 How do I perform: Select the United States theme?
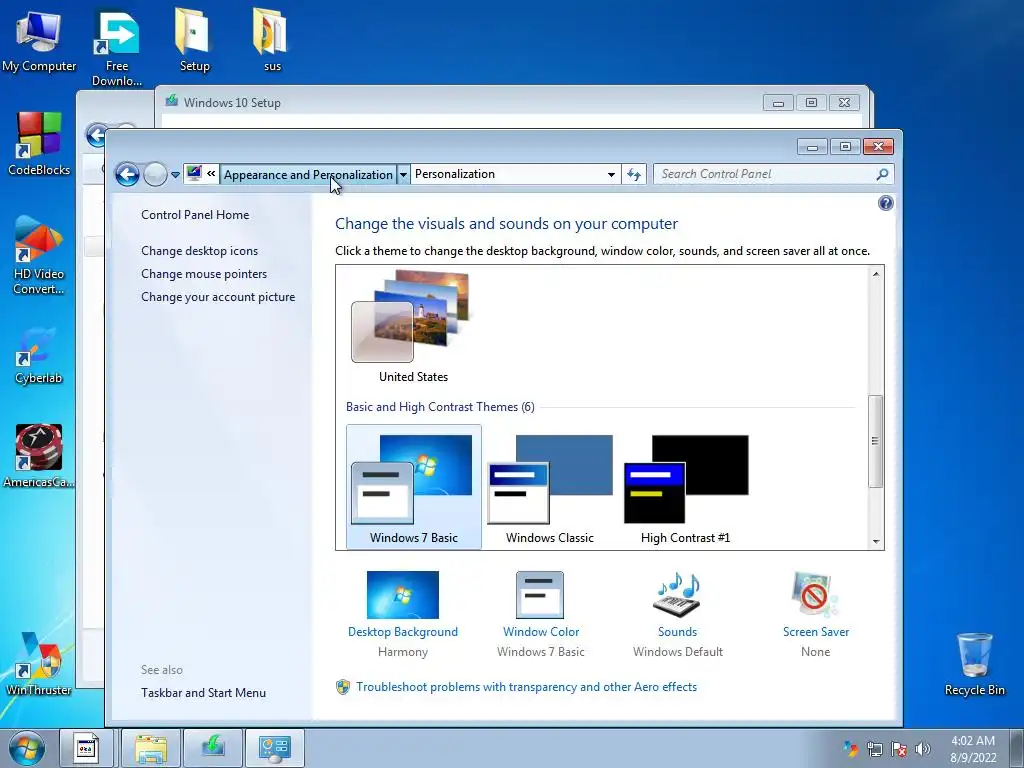[x=413, y=326]
